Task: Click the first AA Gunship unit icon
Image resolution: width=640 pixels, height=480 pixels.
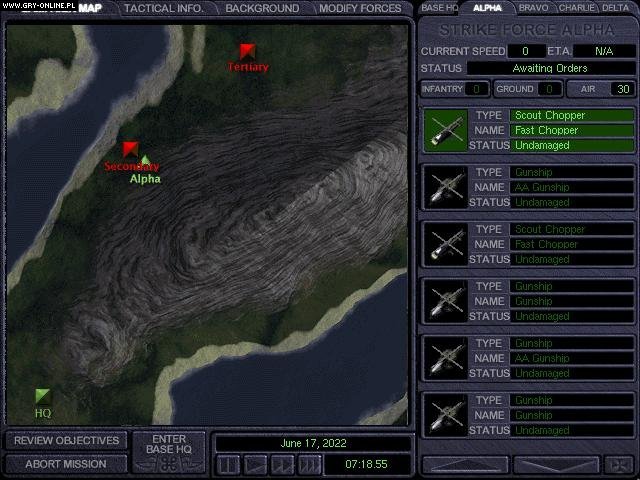Action: (445, 187)
